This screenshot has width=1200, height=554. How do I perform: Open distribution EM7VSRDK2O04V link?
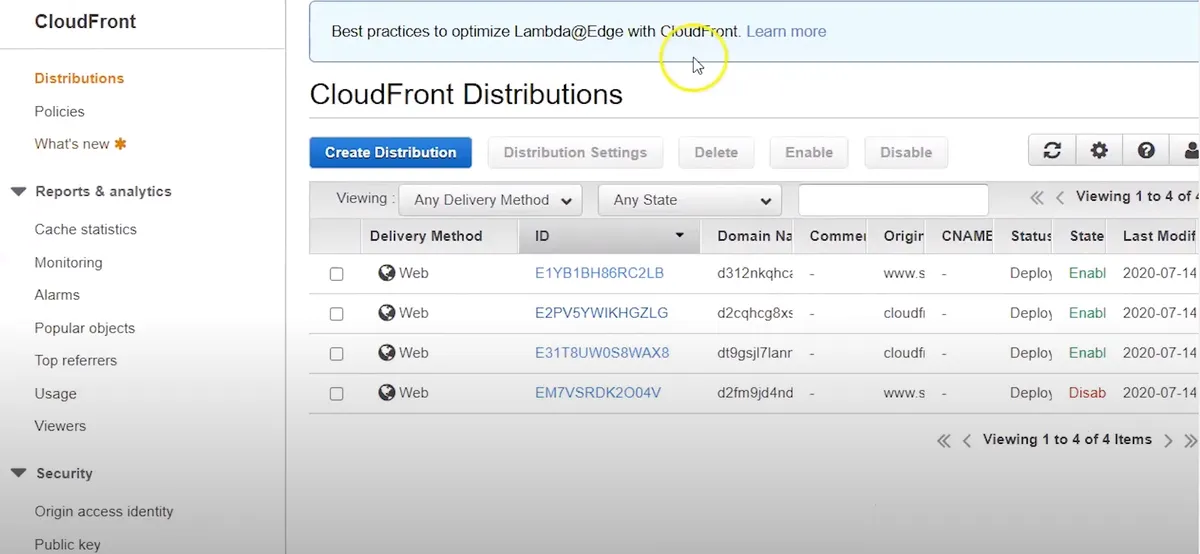[598, 393]
